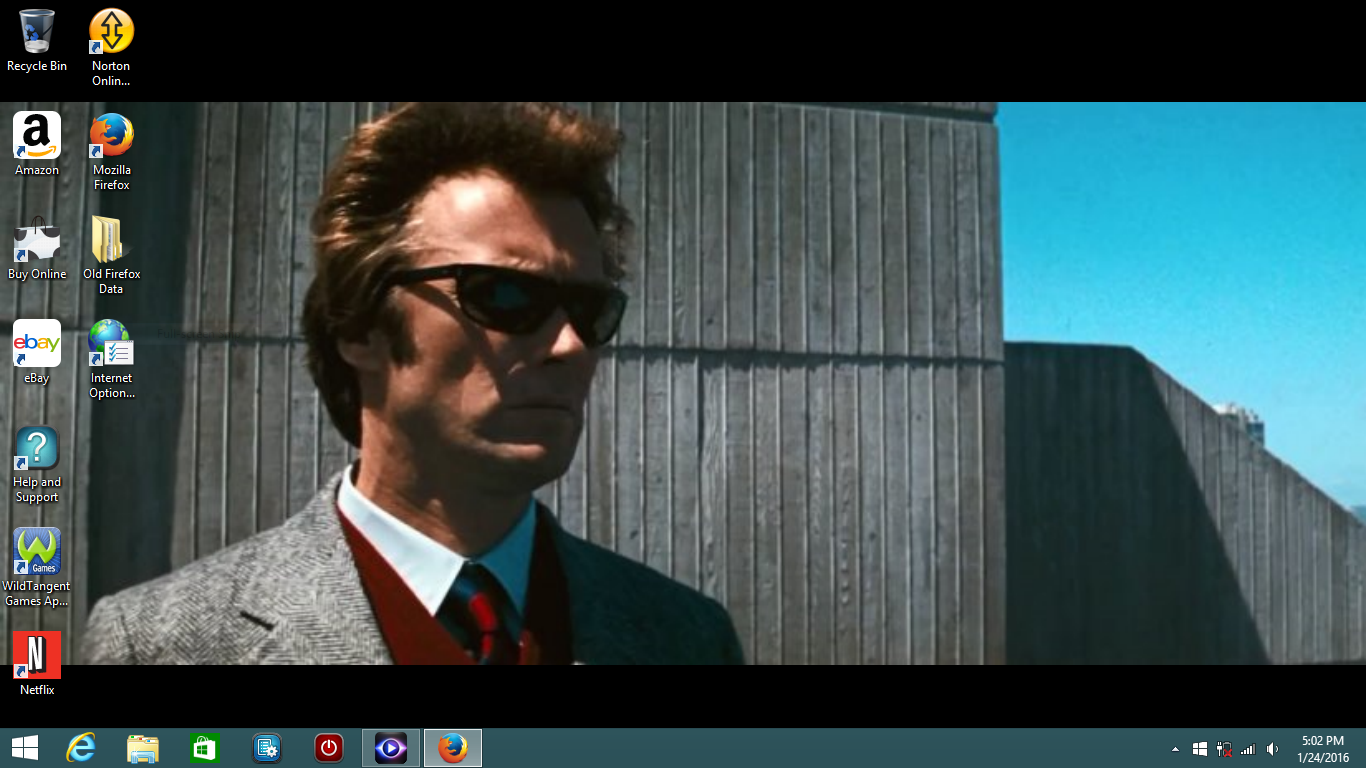Viewport: 1366px width, 768px height.
Task: Open the volume speaker tray icon
Action: (1272, 749)
